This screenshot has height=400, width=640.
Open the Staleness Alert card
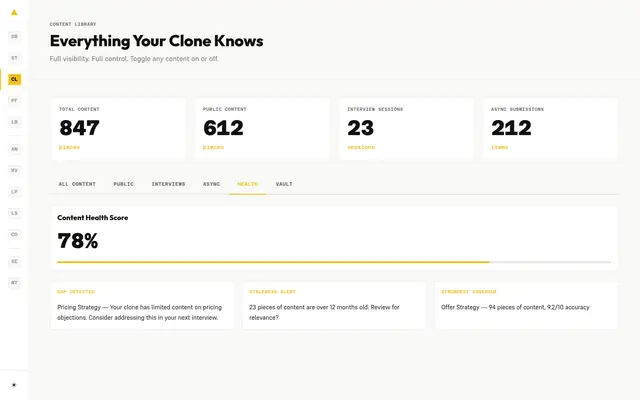tap(334, 306)
